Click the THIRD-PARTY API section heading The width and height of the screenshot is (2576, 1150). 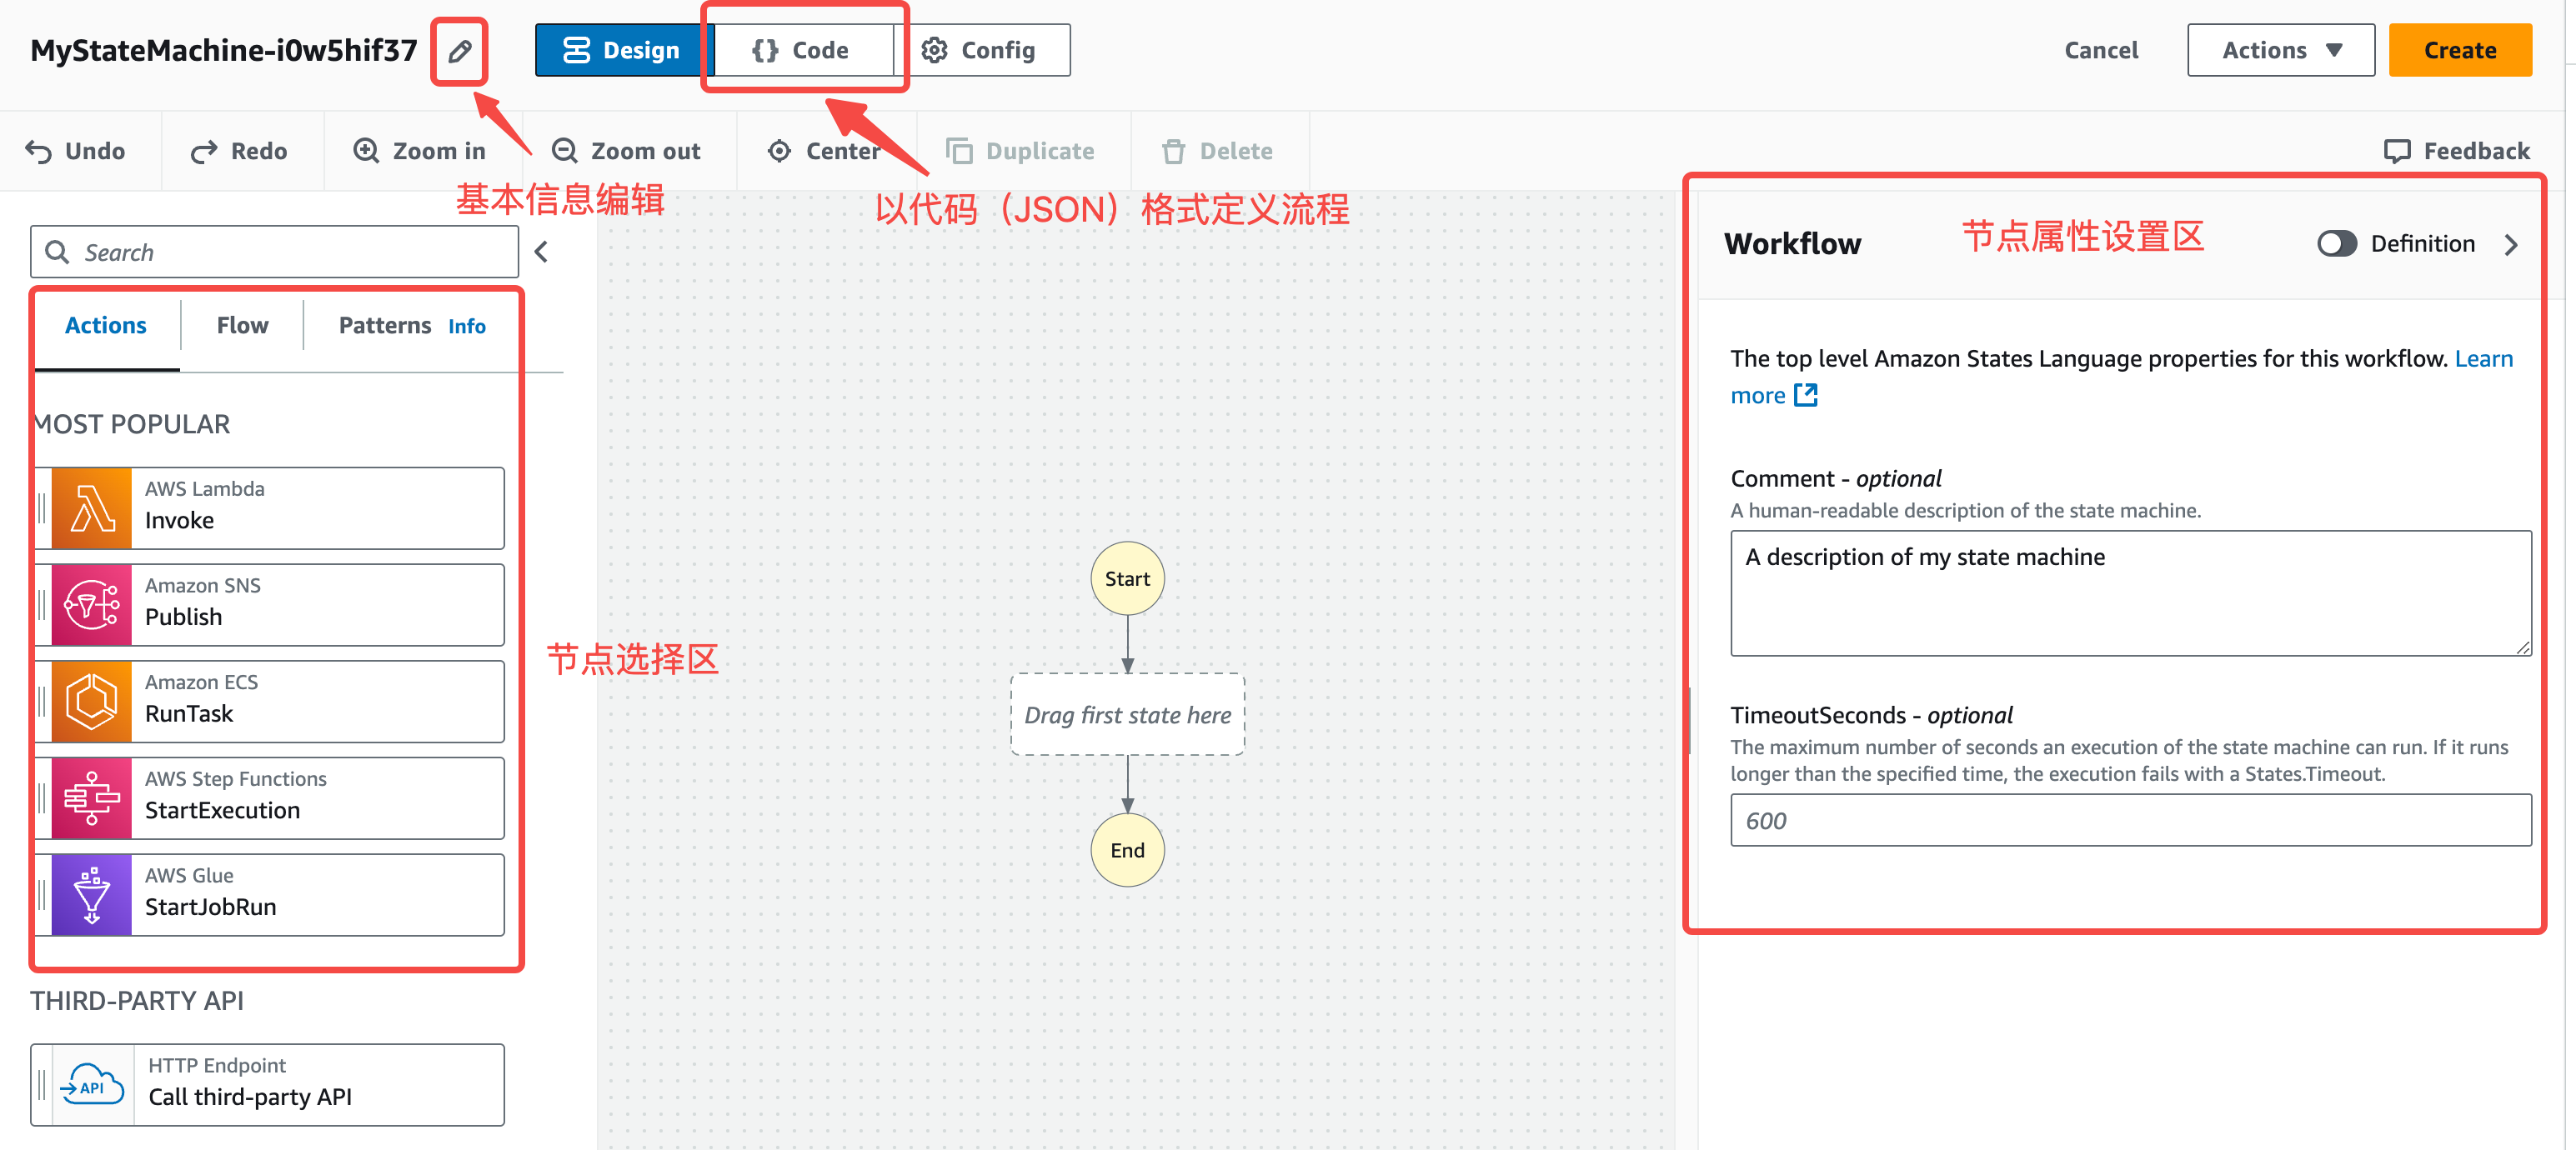(x=137, y=1001)
